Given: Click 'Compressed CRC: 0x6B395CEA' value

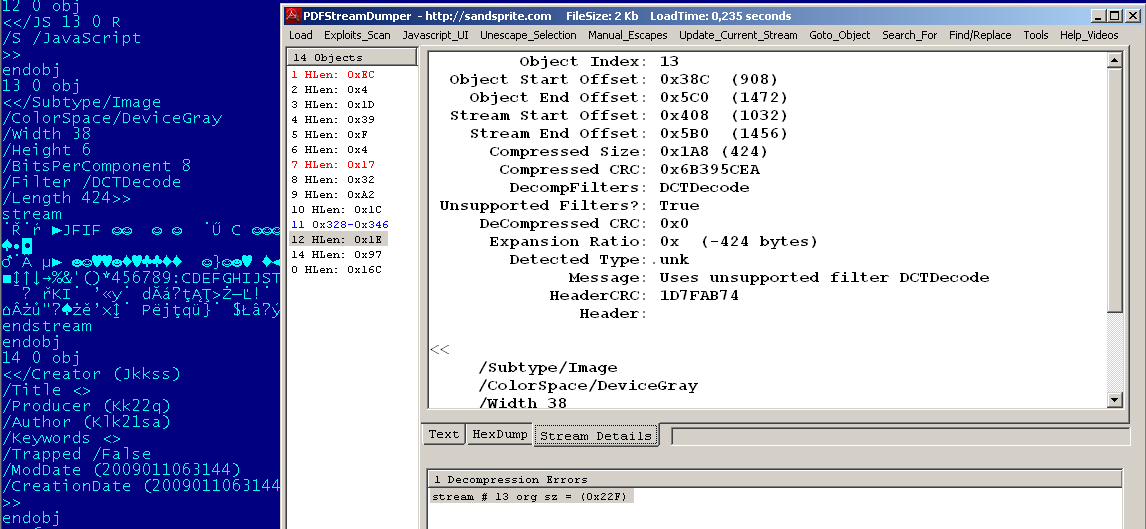Looking at the screenshot, I should pos(710,170).
